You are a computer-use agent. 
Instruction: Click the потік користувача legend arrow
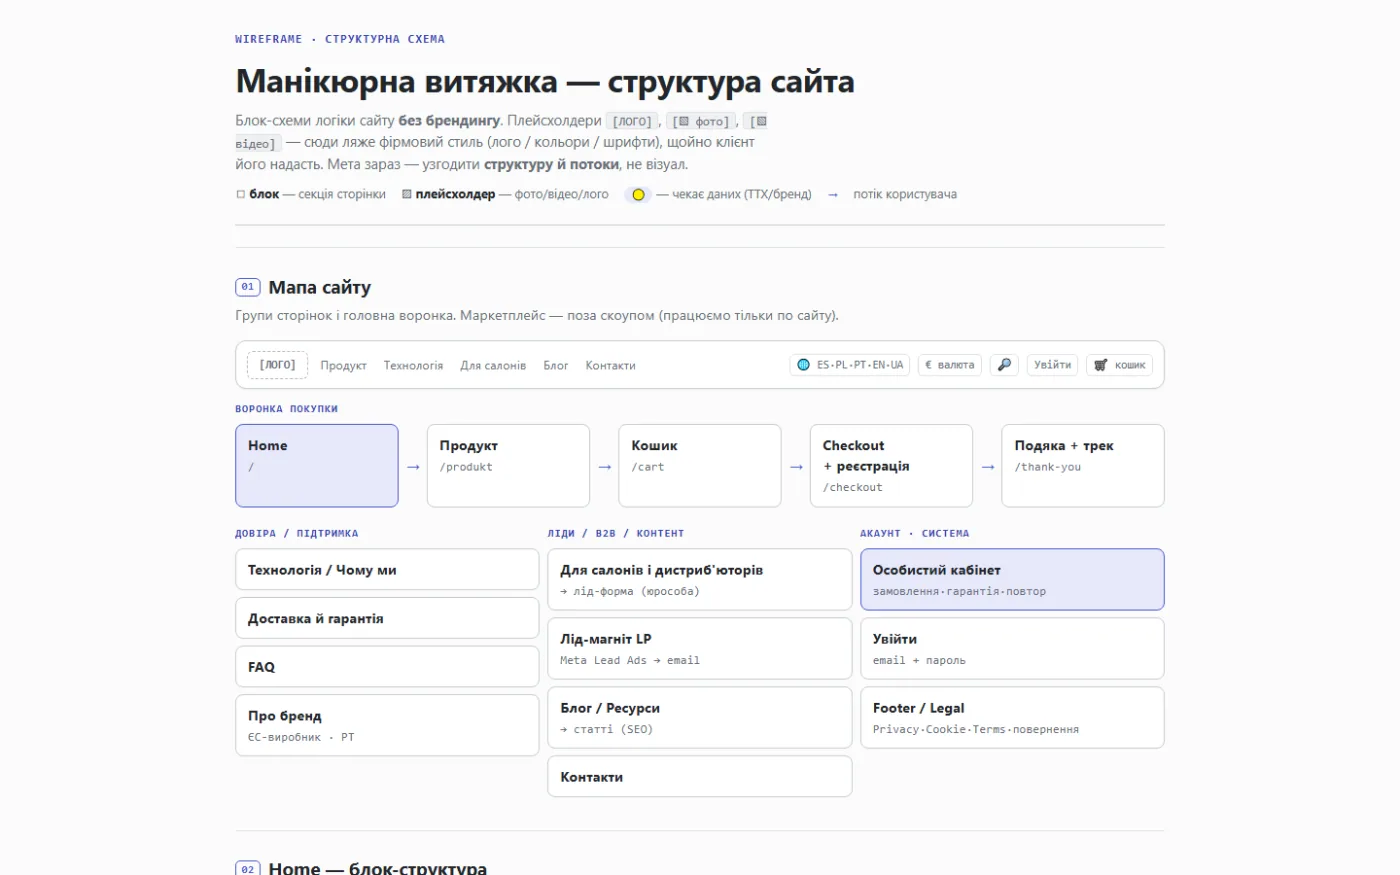click(x=833, y=195)
